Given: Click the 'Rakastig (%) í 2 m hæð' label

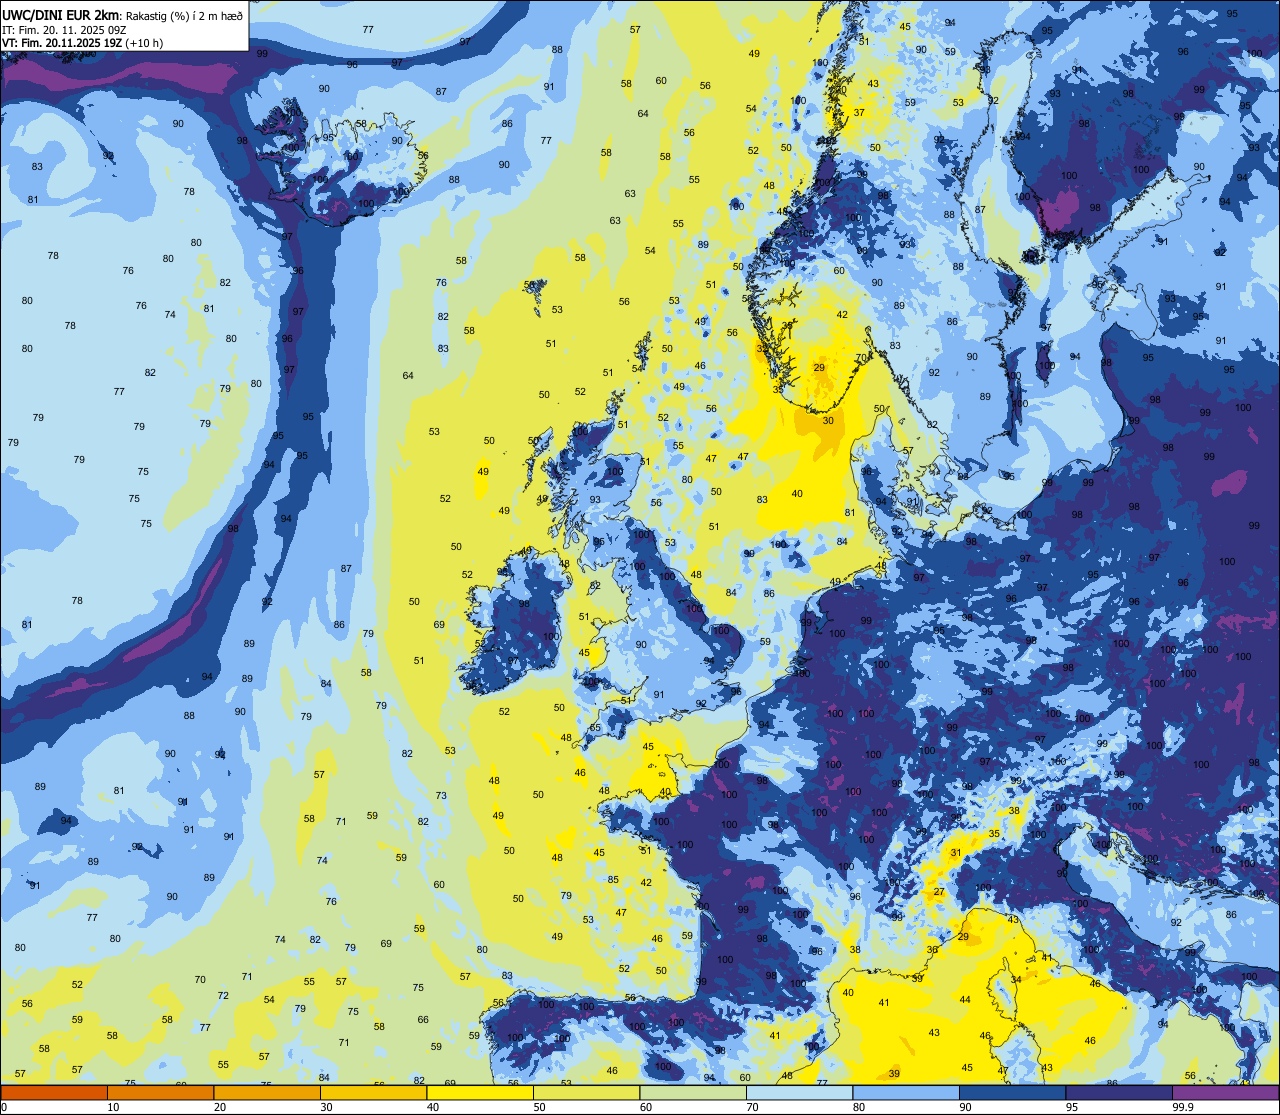Looking at the screenshot, I should (x=183, y=15).
